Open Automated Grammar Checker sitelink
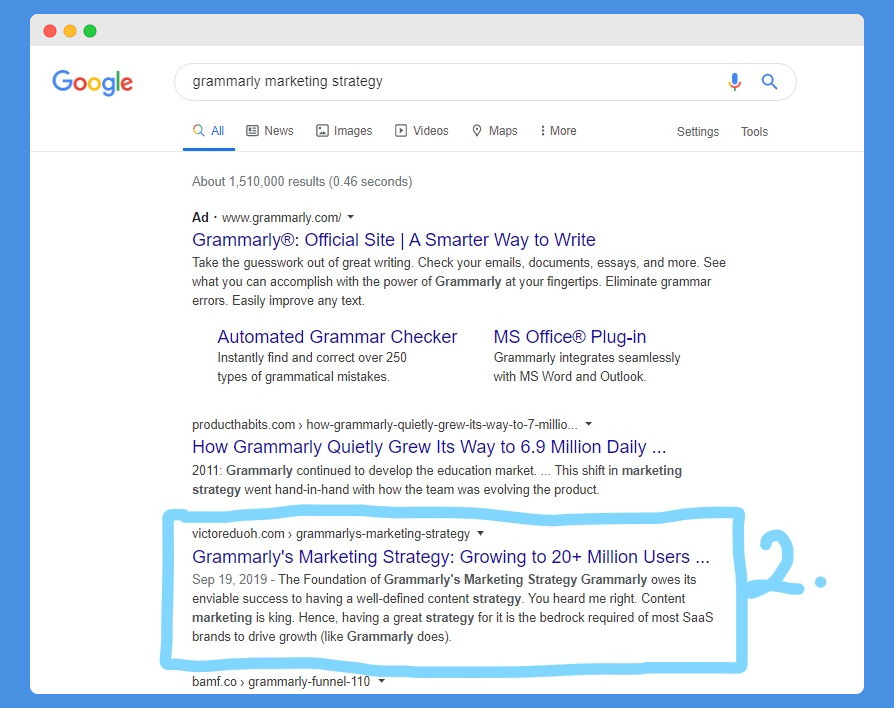This screenshot has width=894, height=708. point(337,337)
